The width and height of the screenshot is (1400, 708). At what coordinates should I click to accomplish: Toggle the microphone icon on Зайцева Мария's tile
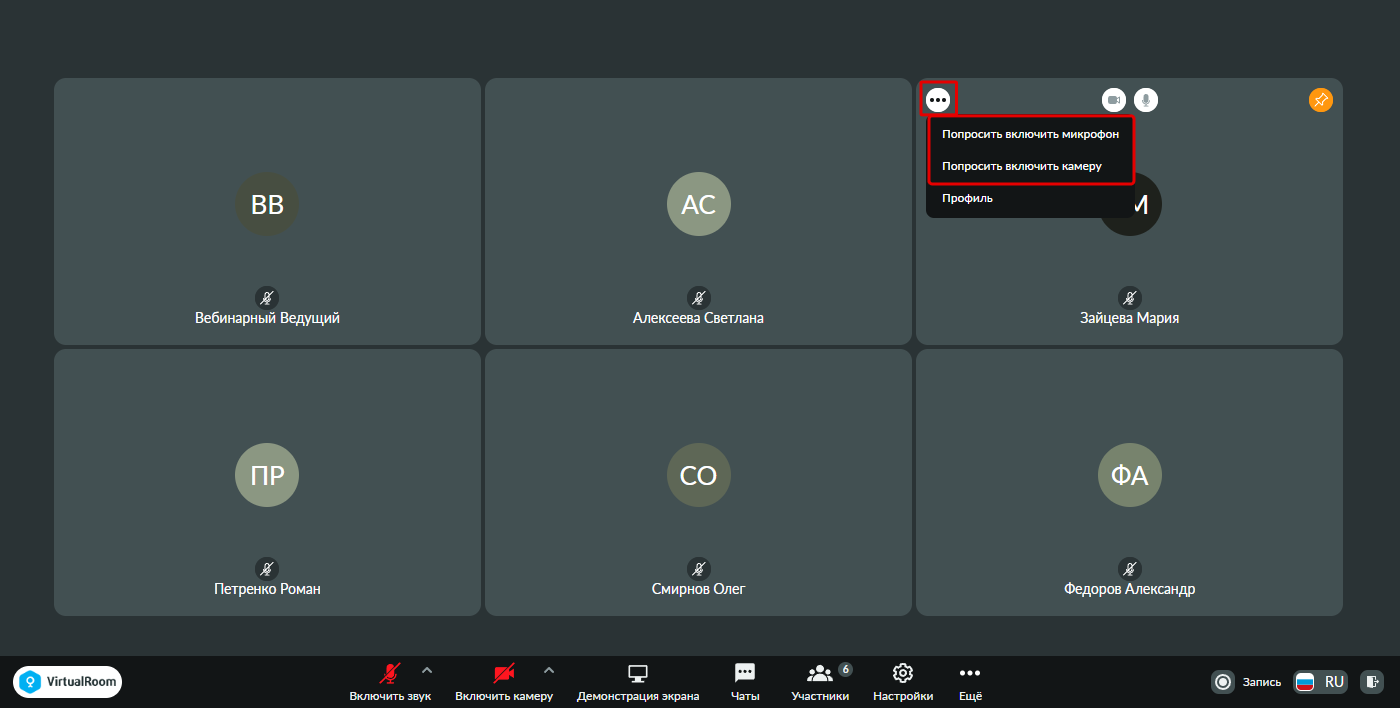(x=1146, y=100)
